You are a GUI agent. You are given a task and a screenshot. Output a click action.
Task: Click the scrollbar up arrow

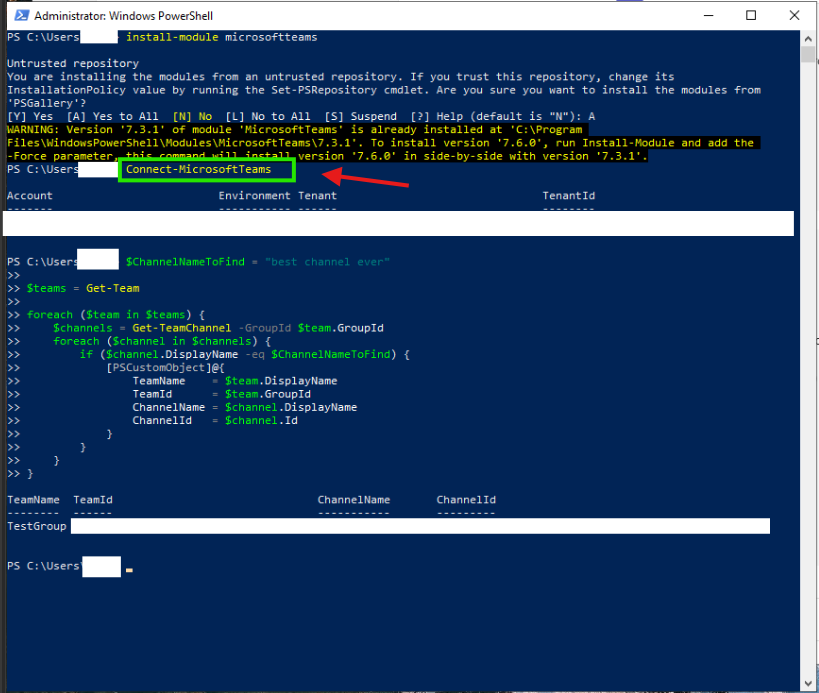point(808,39)
